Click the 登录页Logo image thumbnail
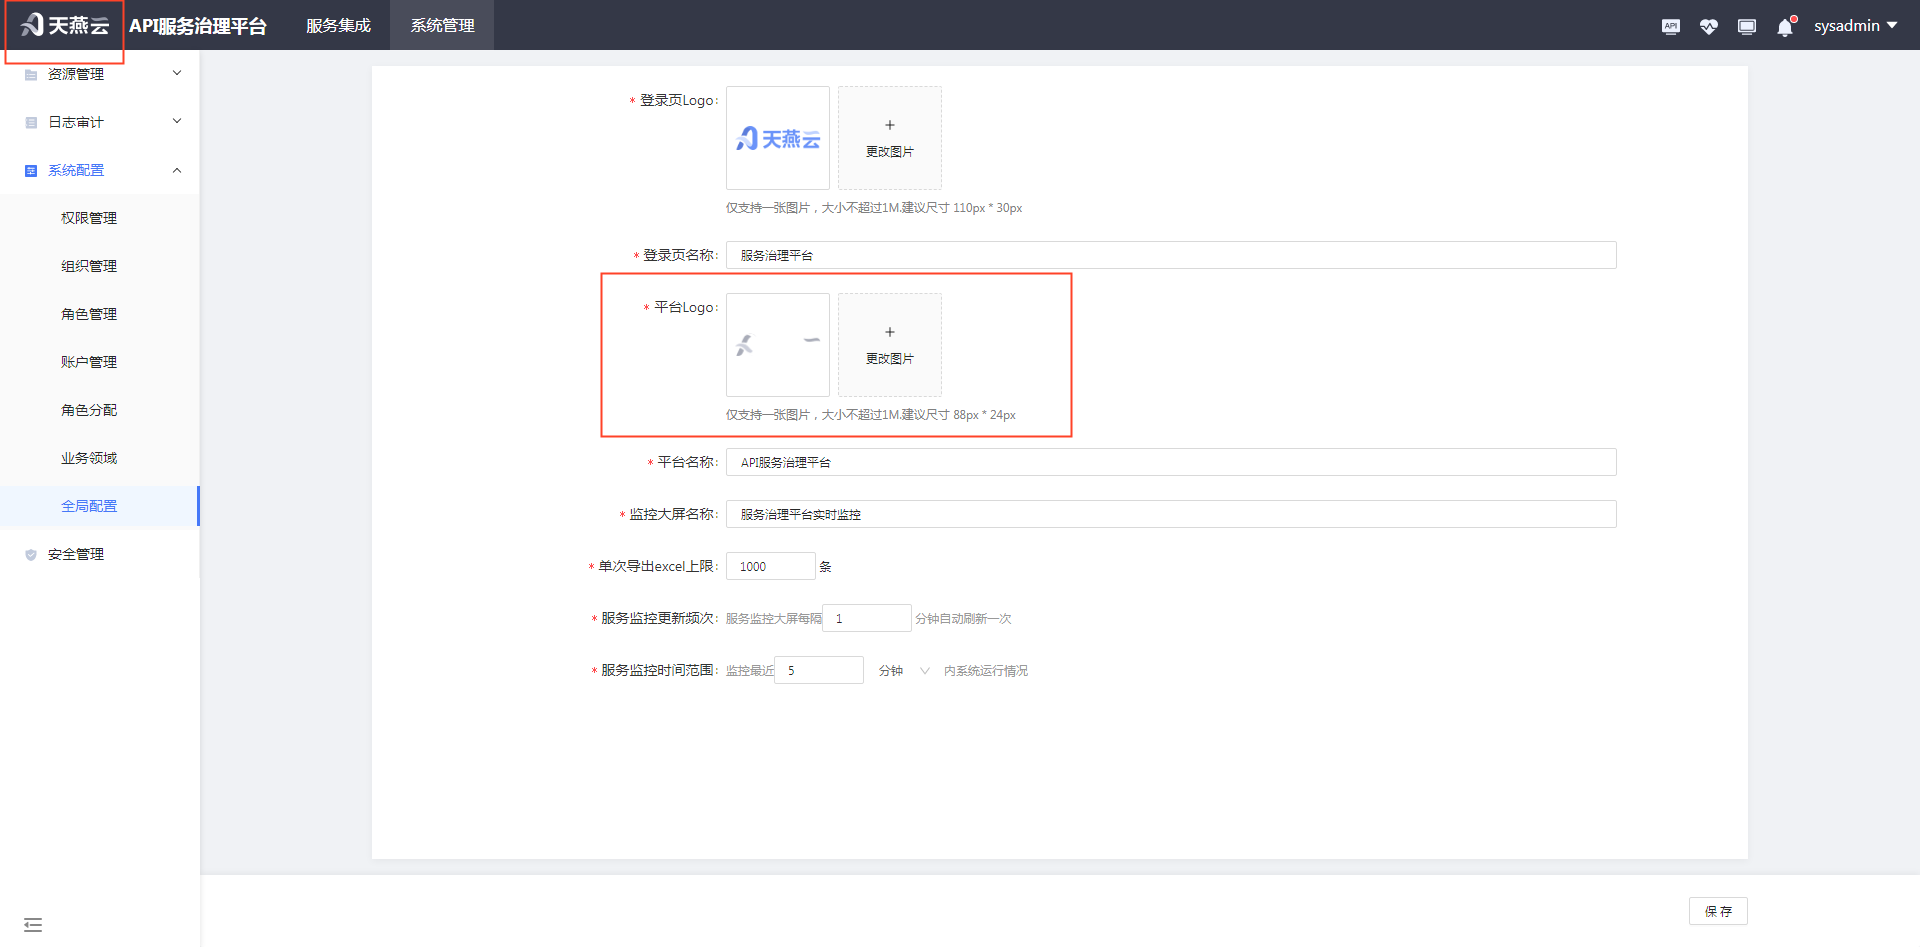 (x=777, y=138)
